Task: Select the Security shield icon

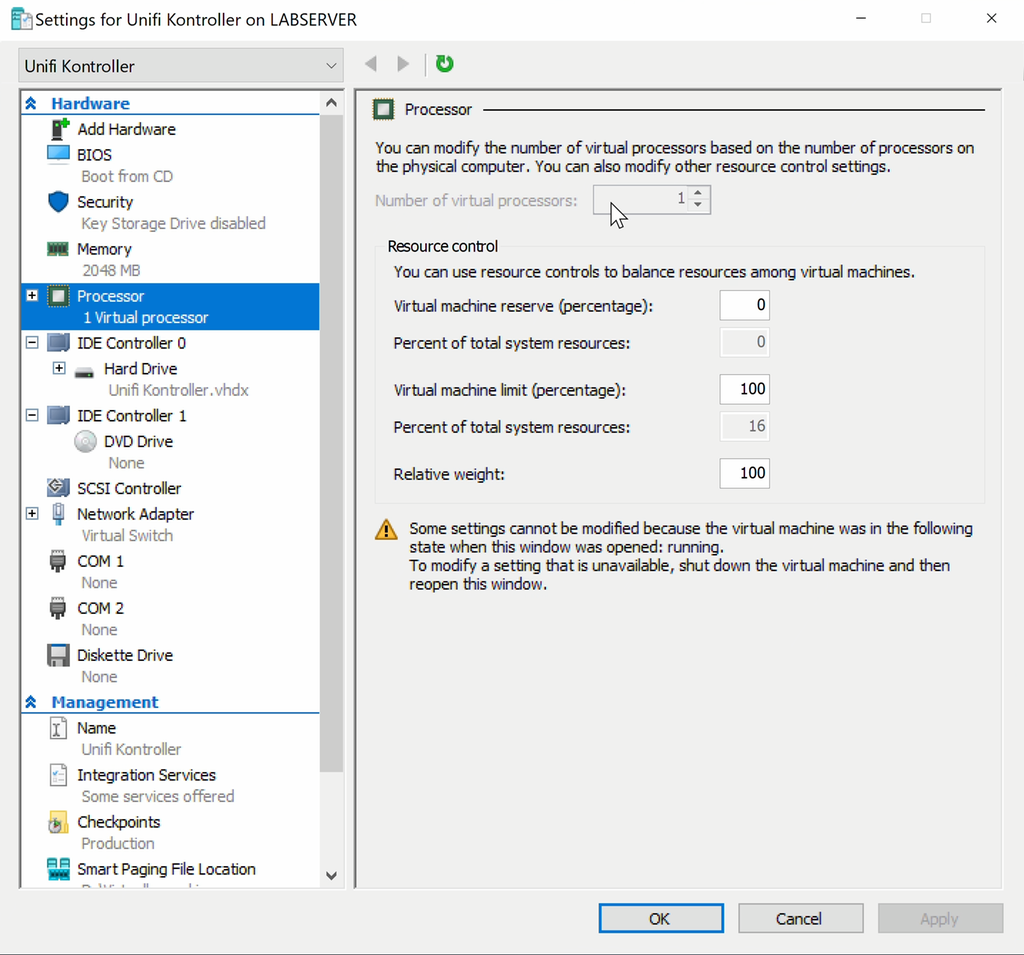Action: pos(59,202)
